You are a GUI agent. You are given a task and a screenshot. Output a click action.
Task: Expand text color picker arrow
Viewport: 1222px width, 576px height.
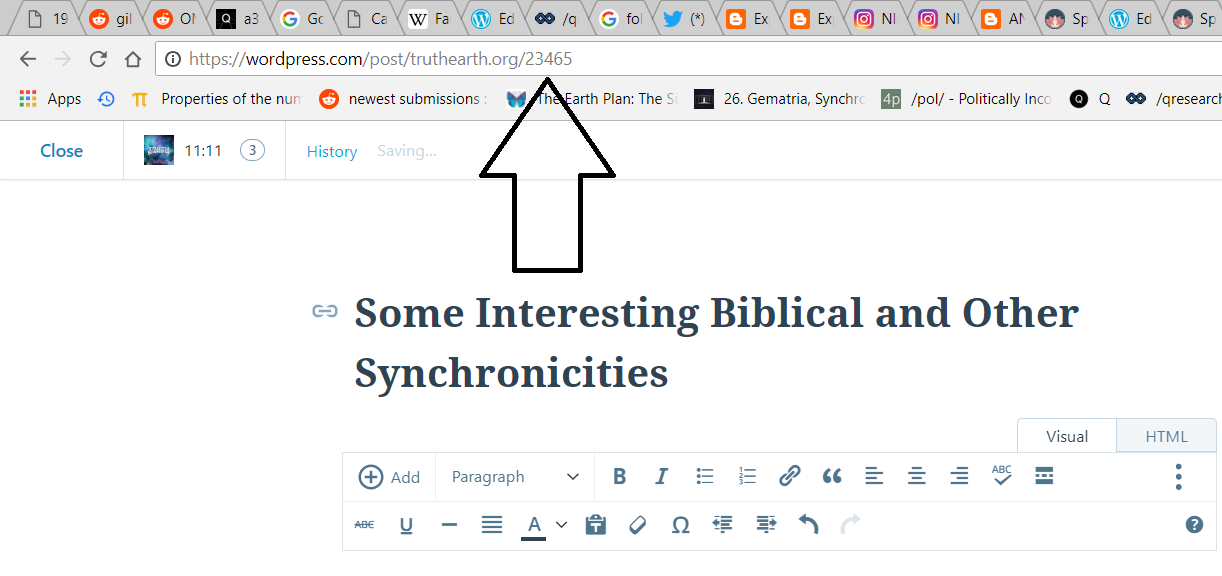click(x=562, y=525)
